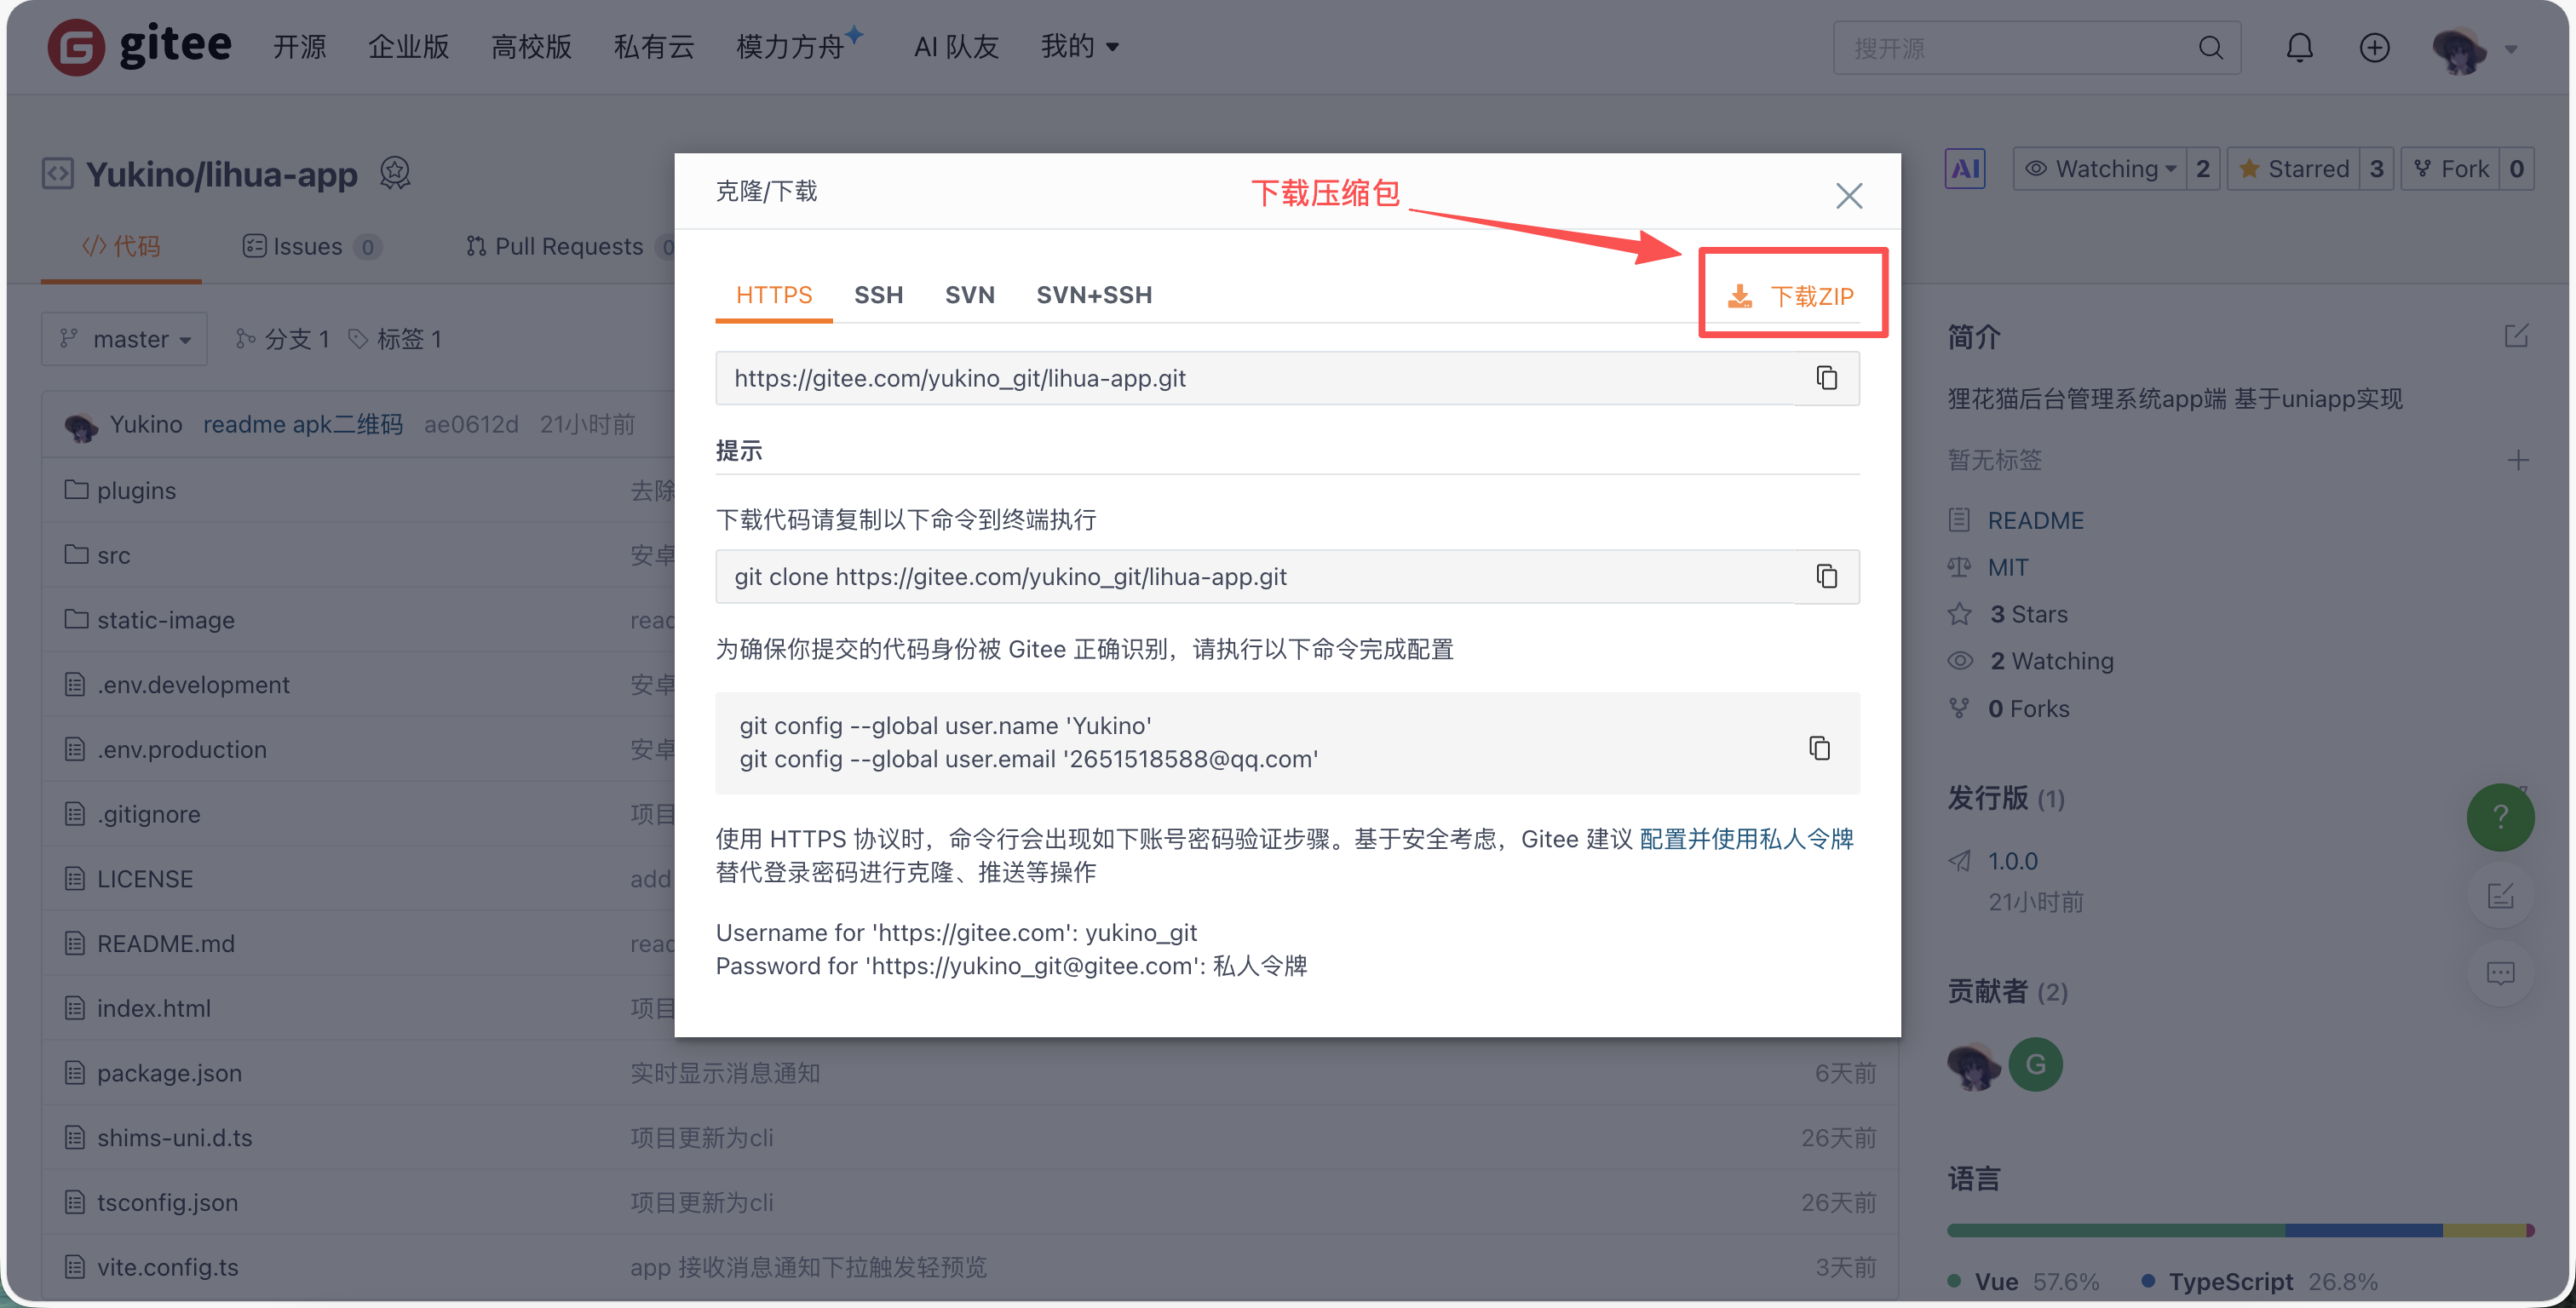Select the SVN+SSH tab
2576x1308 pixels.
click(1094, 295)
